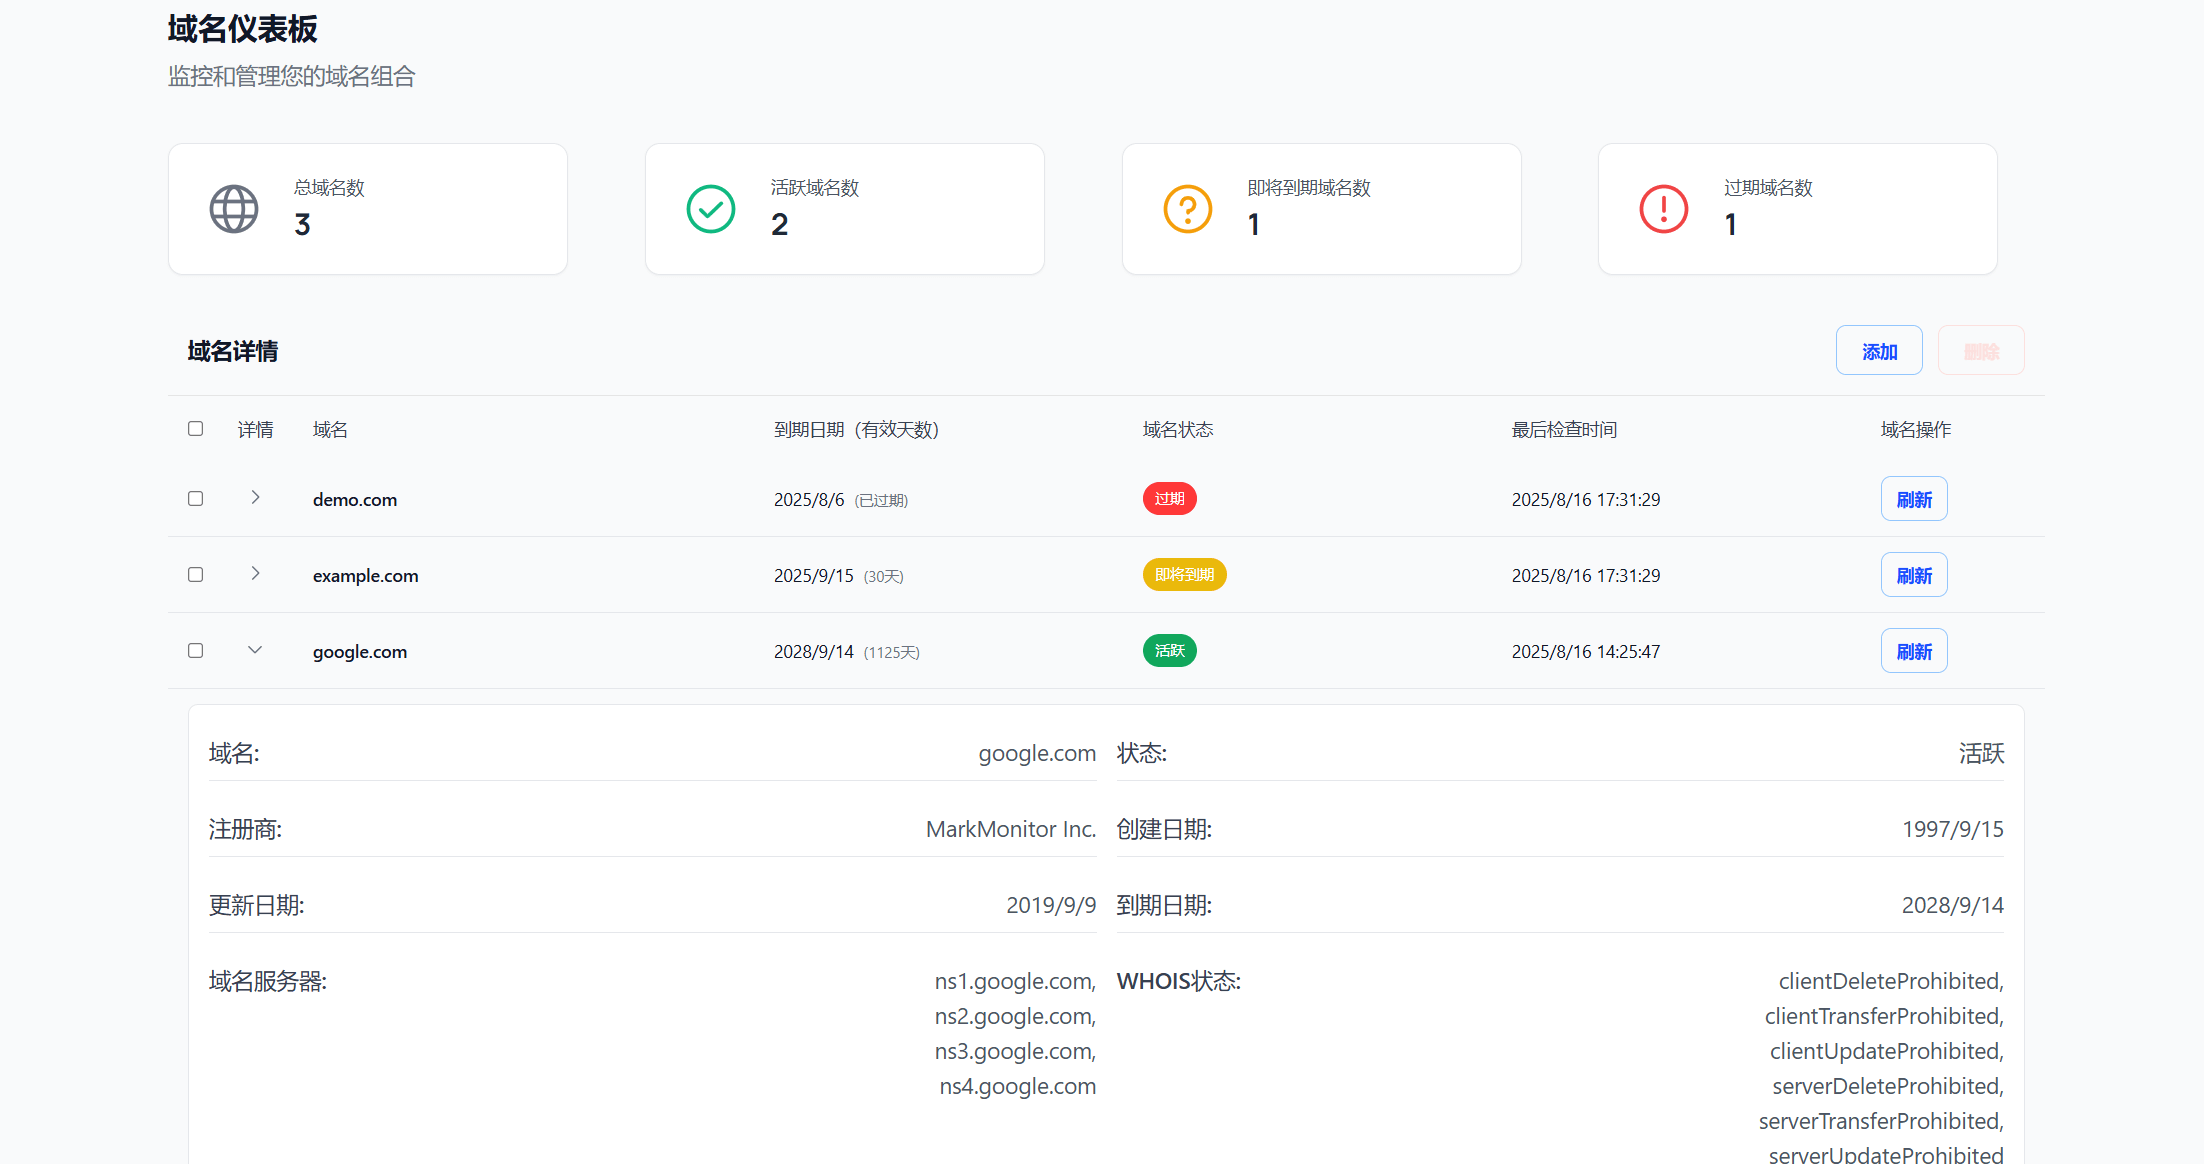Image resolution: width=2204 pixels, height=1164 pixels.
Task: Click the red exclamation expired domains icon
Action: [x=1664, y=209]
